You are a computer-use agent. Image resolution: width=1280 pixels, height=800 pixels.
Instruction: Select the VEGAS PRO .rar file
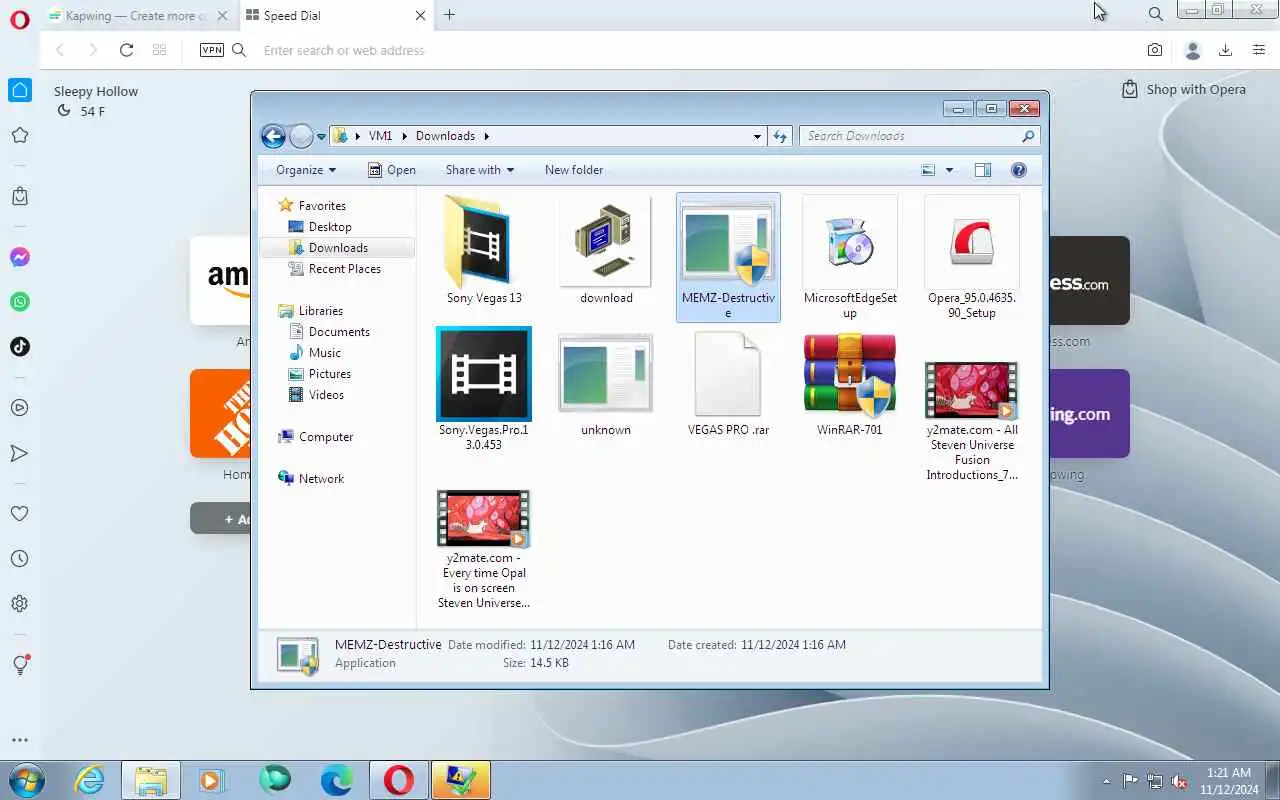(x=728, y=384)
